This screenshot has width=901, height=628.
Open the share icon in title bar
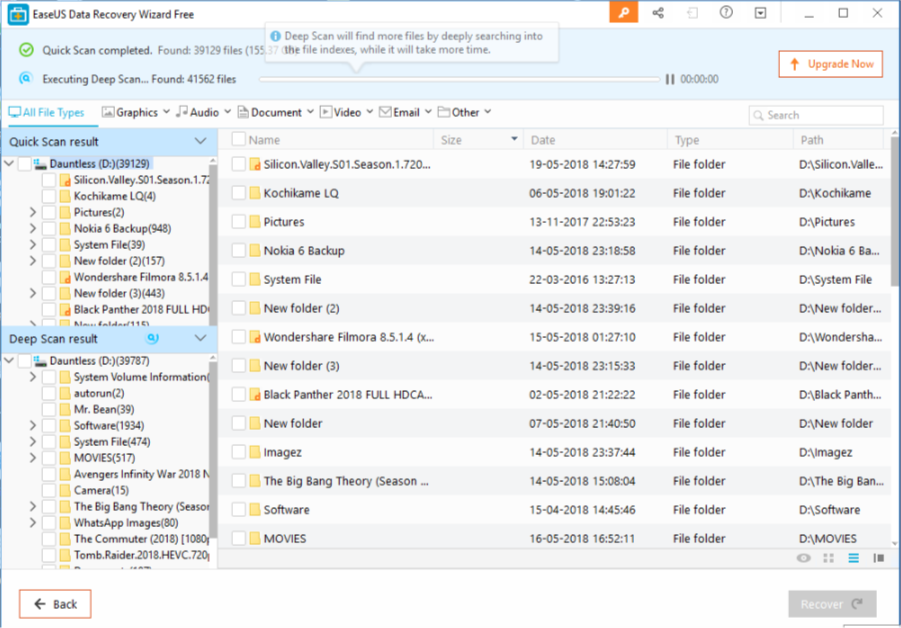(658, 13)
